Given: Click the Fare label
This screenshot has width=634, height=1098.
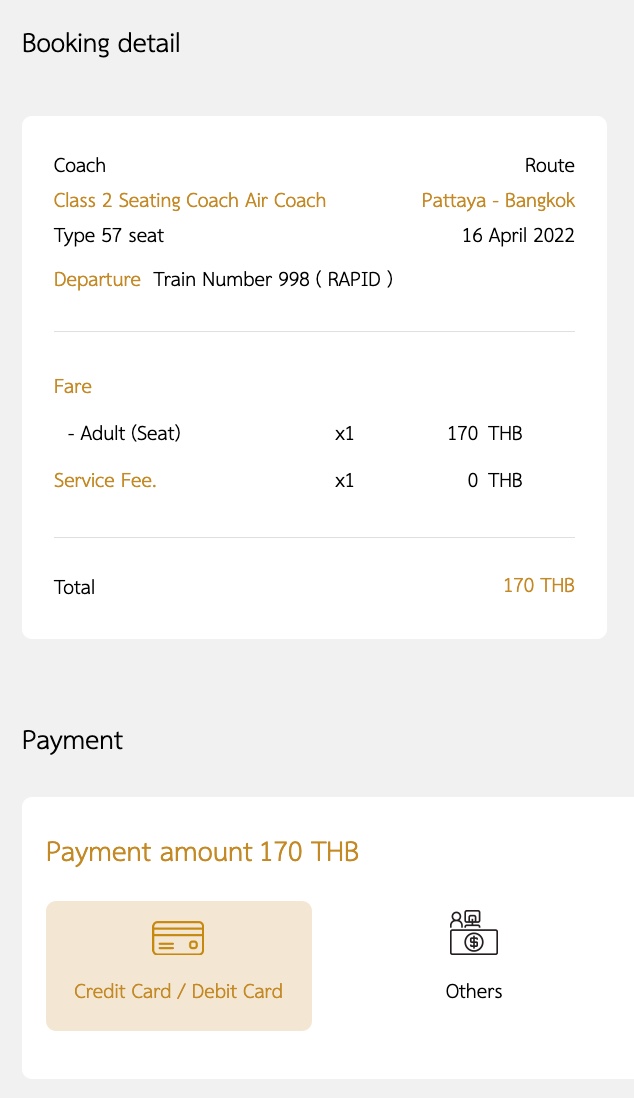Looking at the screenshot, I should (73, 386).
